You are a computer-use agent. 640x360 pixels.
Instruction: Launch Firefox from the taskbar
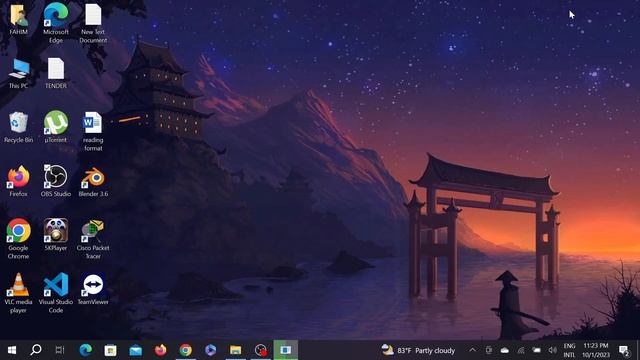[161, 350]
